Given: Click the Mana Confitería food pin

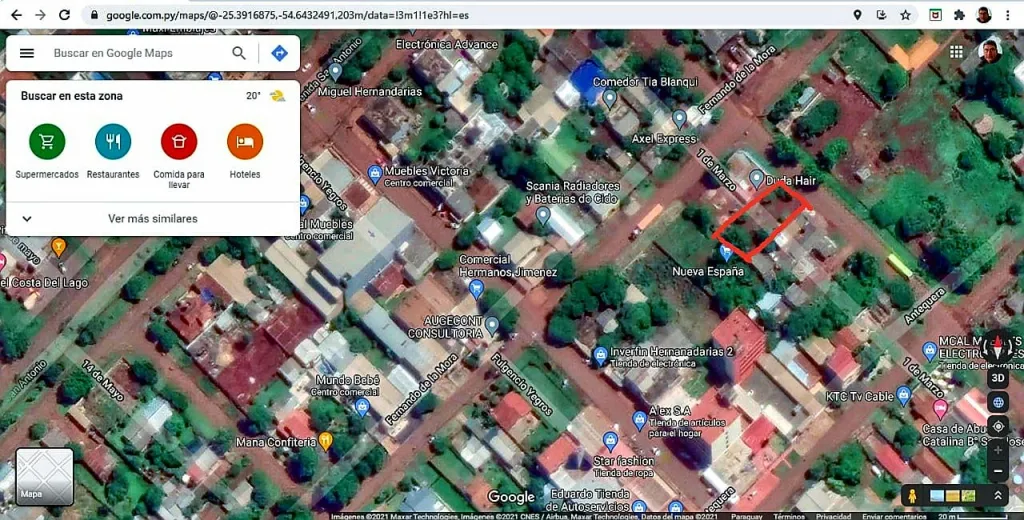Looking at the screenshot, I should [326, 442].
